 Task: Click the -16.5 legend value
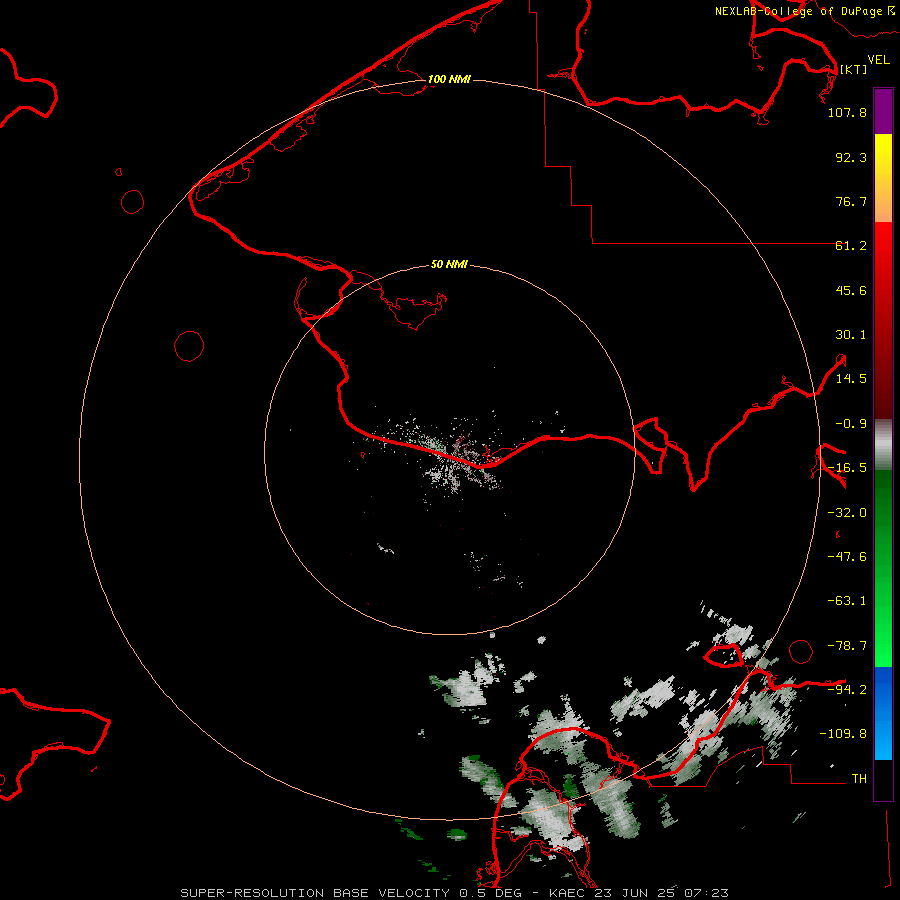coord(847,468)
